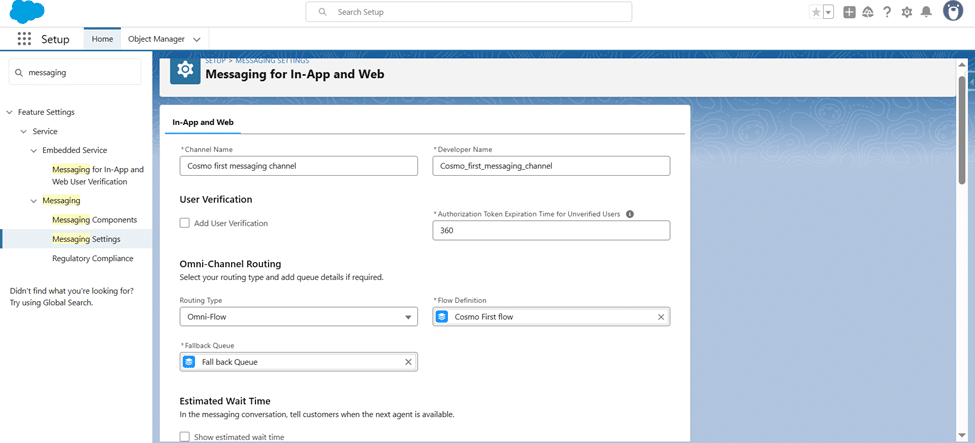Open the App Launcher grid icon
The image size is (975, 443).
(24, 39)
